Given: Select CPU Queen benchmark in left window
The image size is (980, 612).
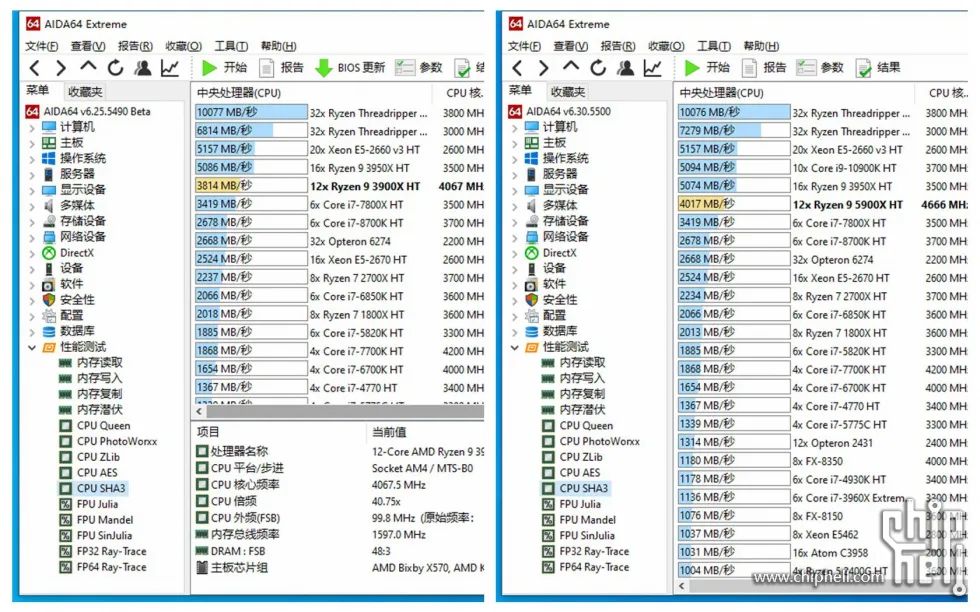Looking at the screenshot, I should tap(103, 426).
